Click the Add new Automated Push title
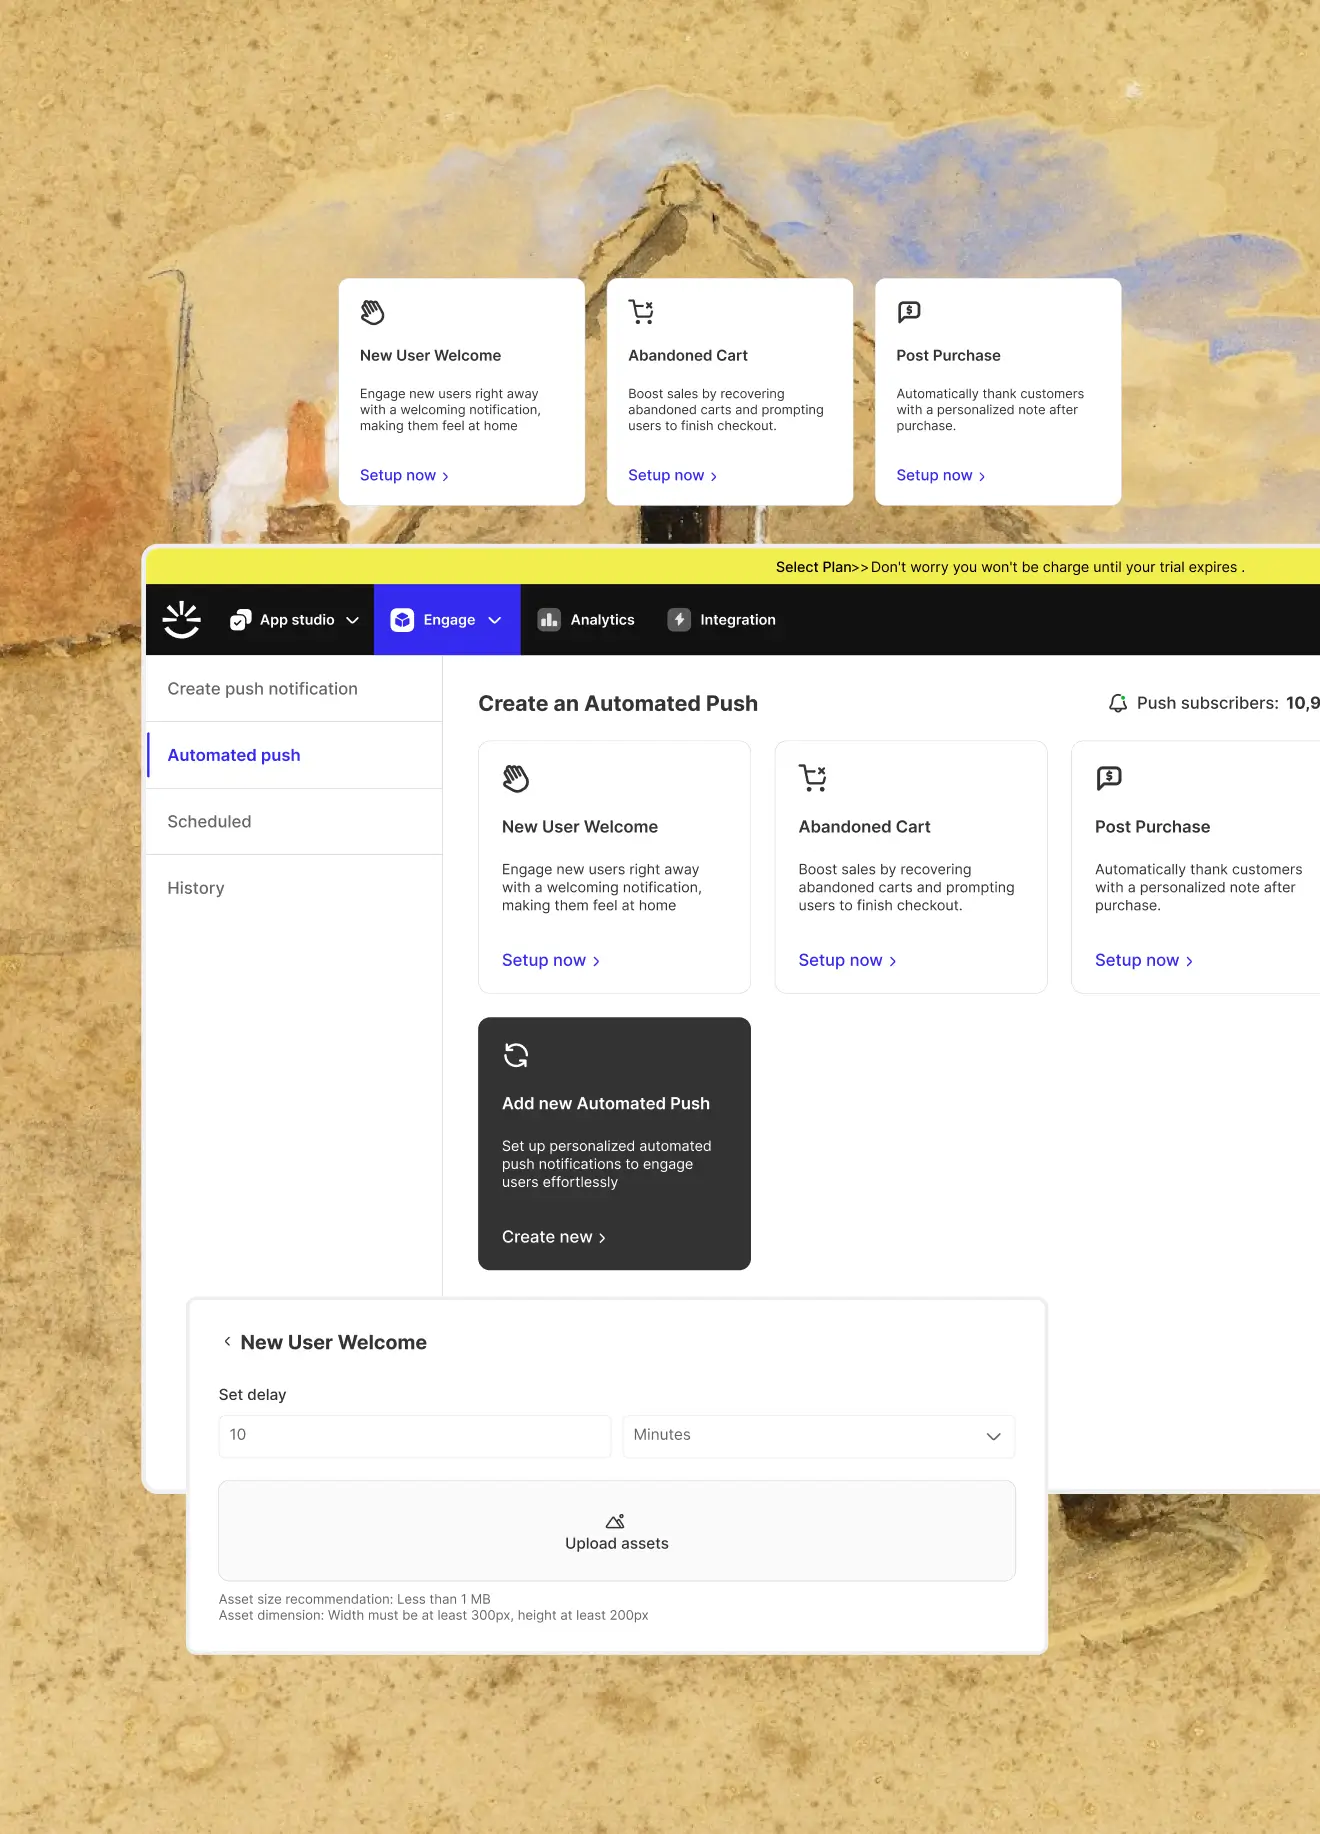 tap(606, 1103)
